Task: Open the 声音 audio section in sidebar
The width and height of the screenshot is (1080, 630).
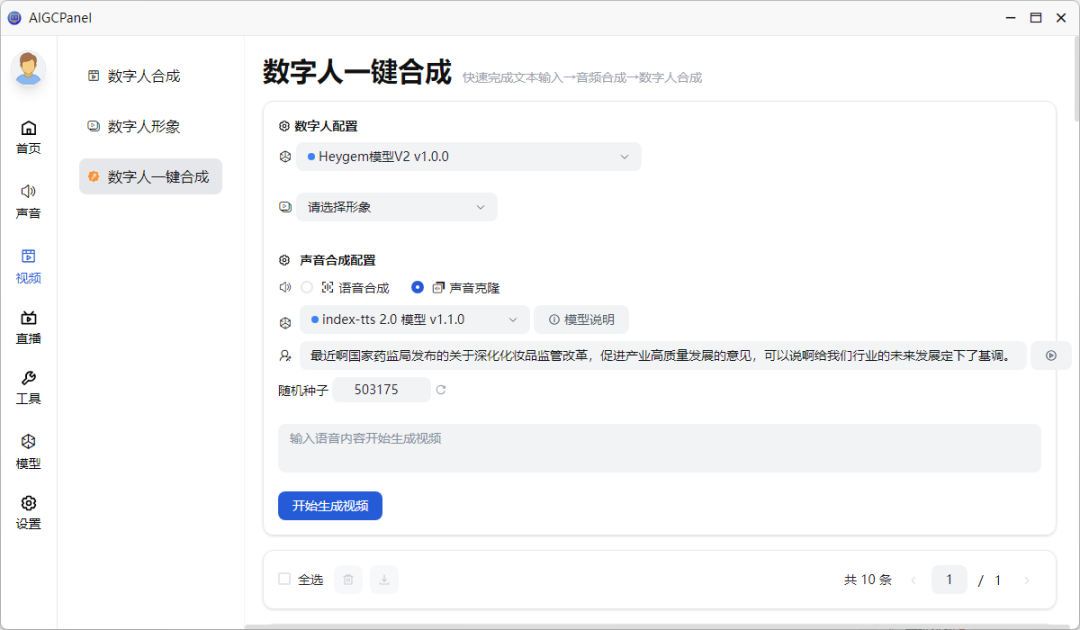Action: (x=28, y=200)
